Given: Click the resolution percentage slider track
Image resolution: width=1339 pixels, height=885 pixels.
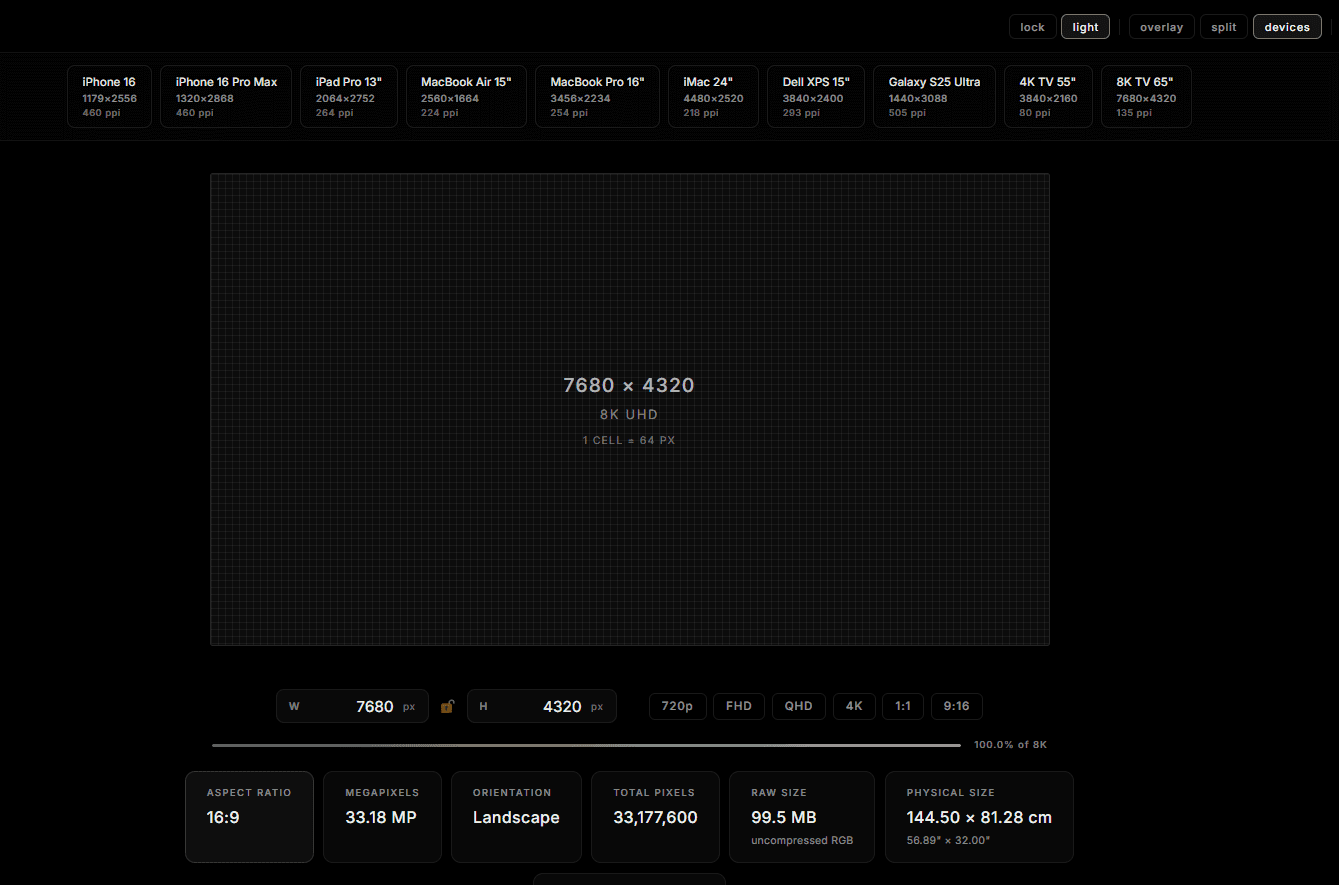Looking at the screenshot, I should click(x=585, y=744).
